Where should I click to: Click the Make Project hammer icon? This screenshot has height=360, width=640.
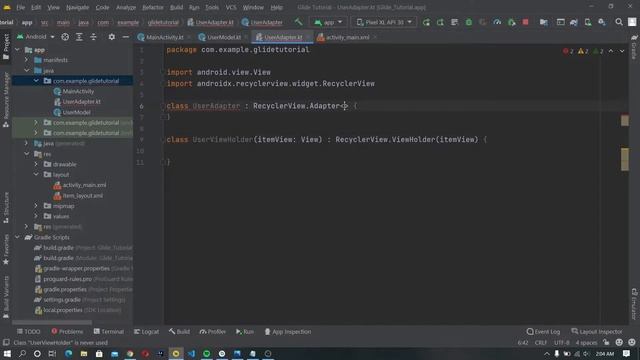(298, 22)
